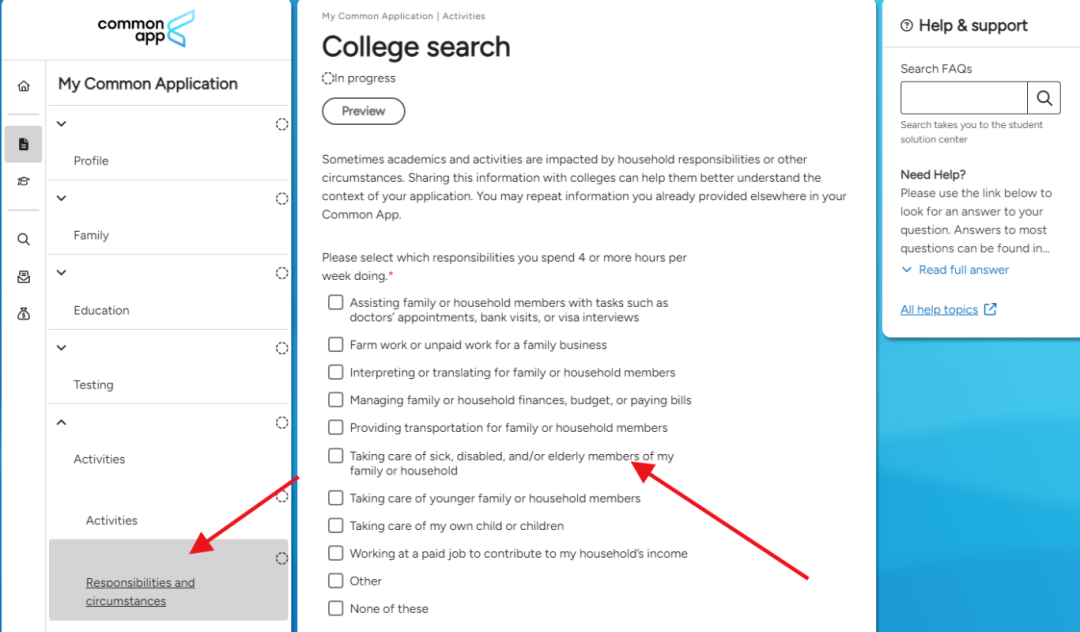Click the graduation cap colleges icon
Screen dimensions: 1080x632
tap(23, 181)
